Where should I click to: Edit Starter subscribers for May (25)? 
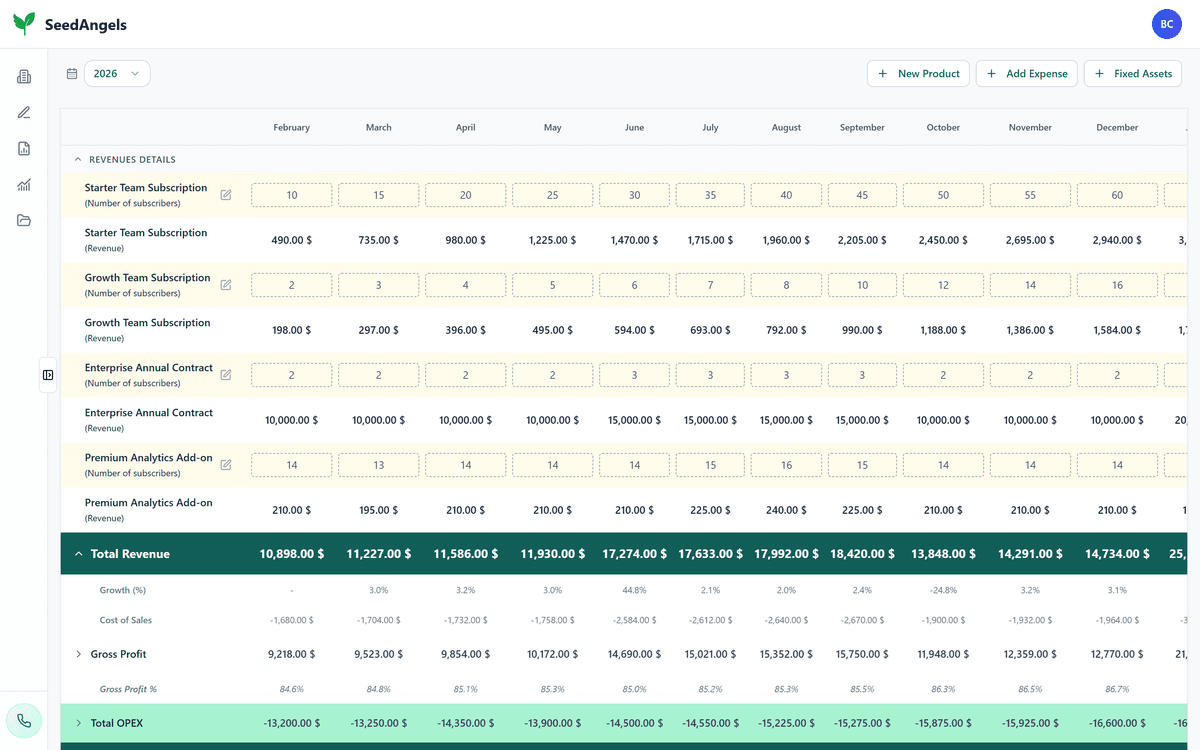tap(553, 195)
